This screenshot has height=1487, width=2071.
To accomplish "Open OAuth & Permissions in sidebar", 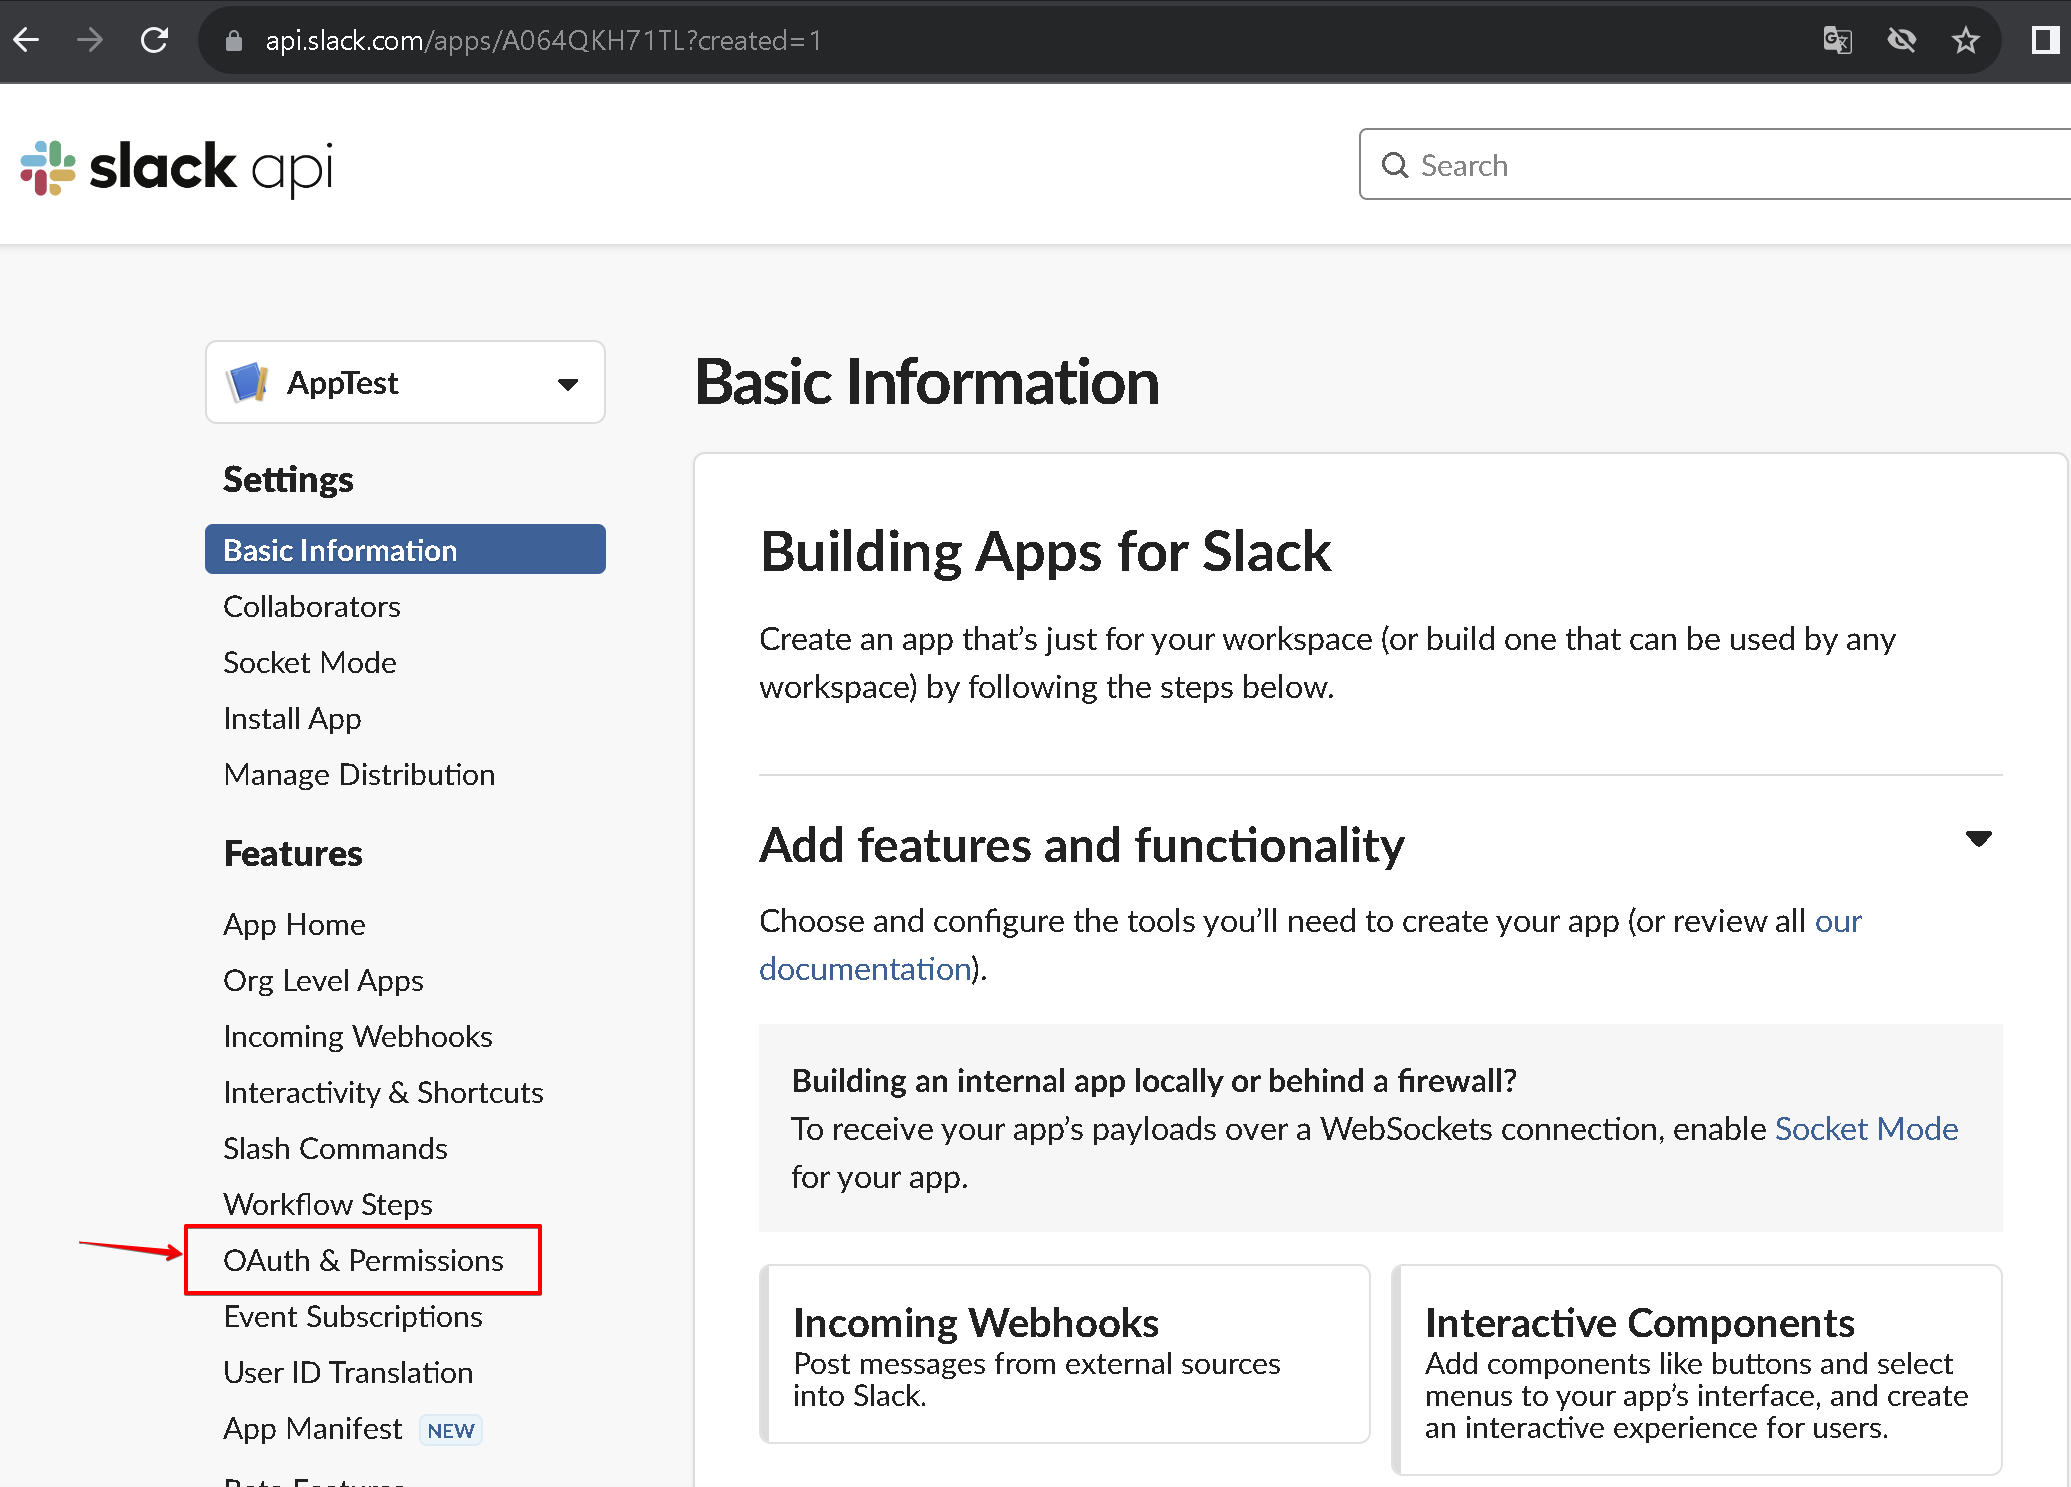I will (363, 1260).
